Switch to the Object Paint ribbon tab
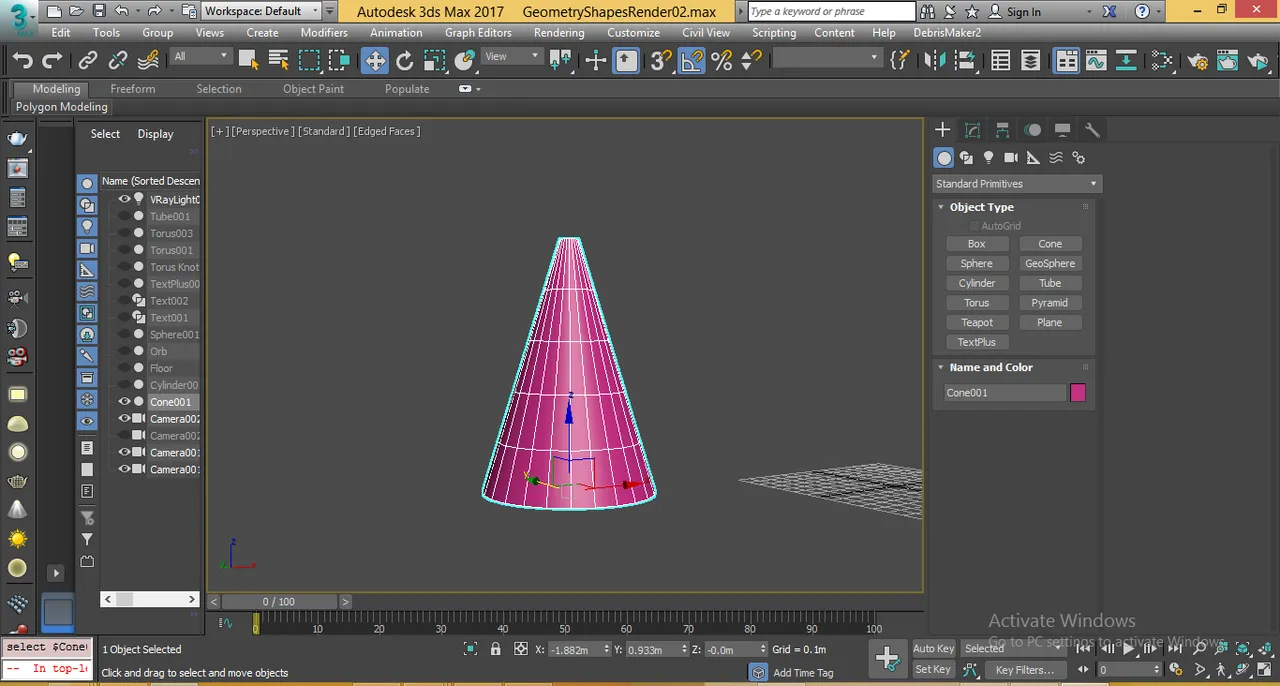1280x686 pixels. click(x=313, y=89)
